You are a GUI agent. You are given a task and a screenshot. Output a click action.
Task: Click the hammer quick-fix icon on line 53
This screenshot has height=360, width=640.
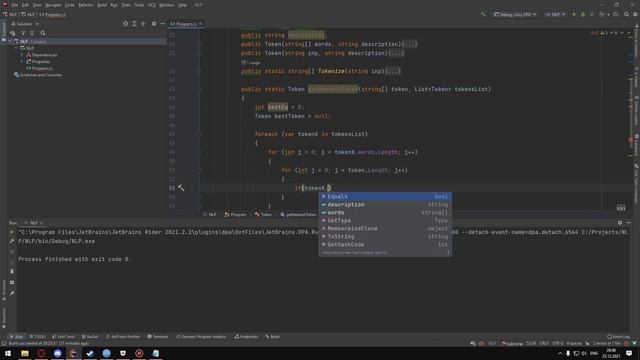click(181, 188)
